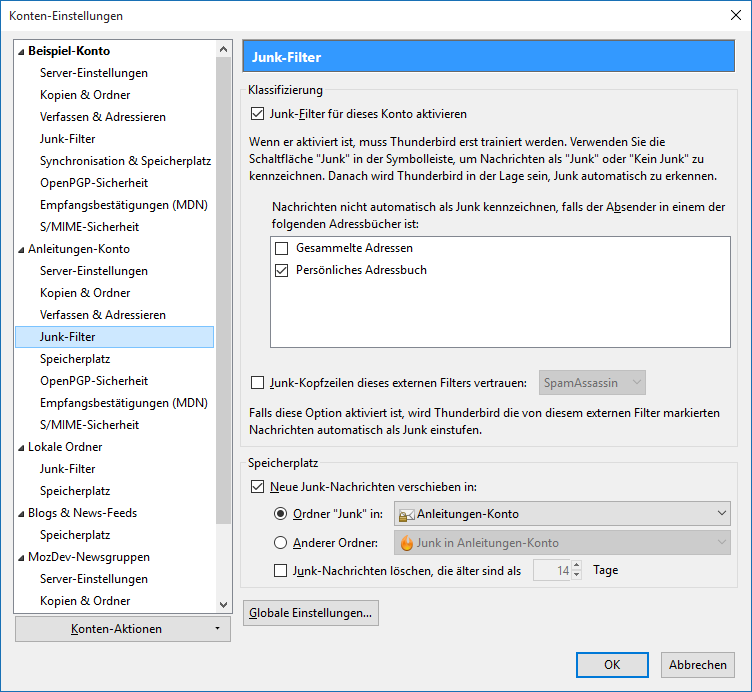
Task: Click the flame Junk icon in Anderer Ordner dropdown
Action: click(x=407, y=543)
